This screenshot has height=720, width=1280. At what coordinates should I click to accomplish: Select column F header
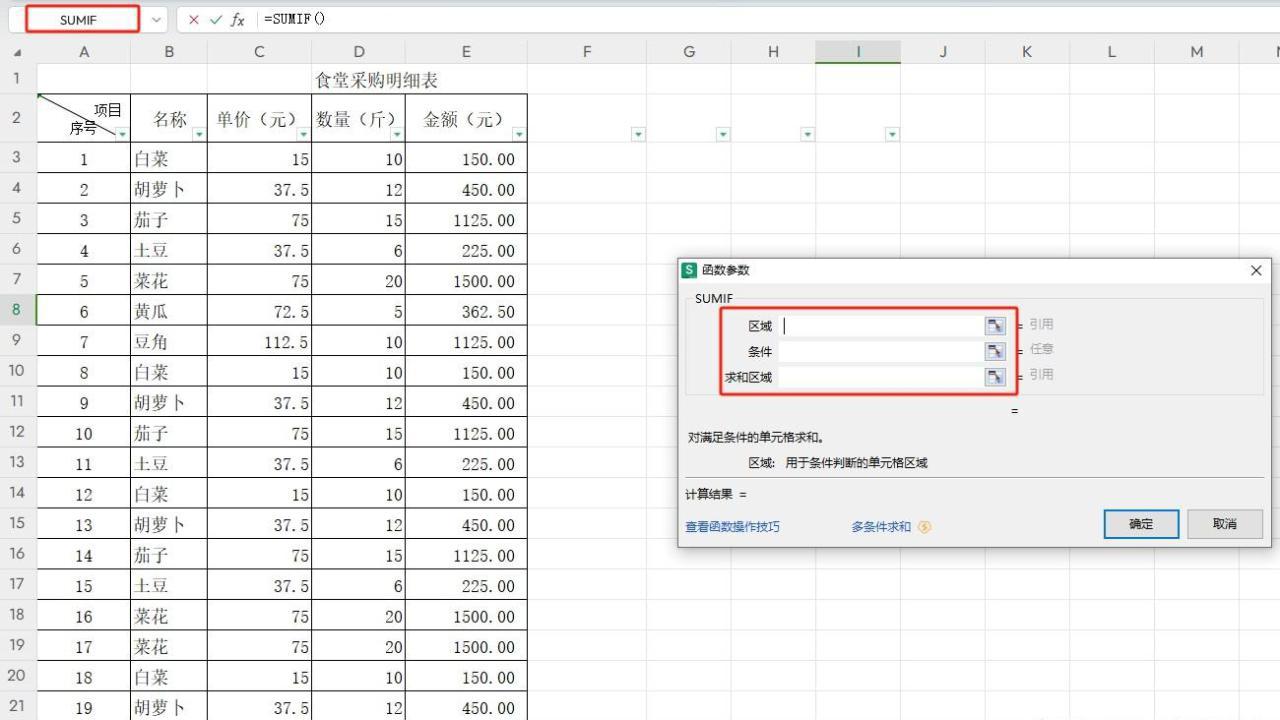click(x=587, y=53)
